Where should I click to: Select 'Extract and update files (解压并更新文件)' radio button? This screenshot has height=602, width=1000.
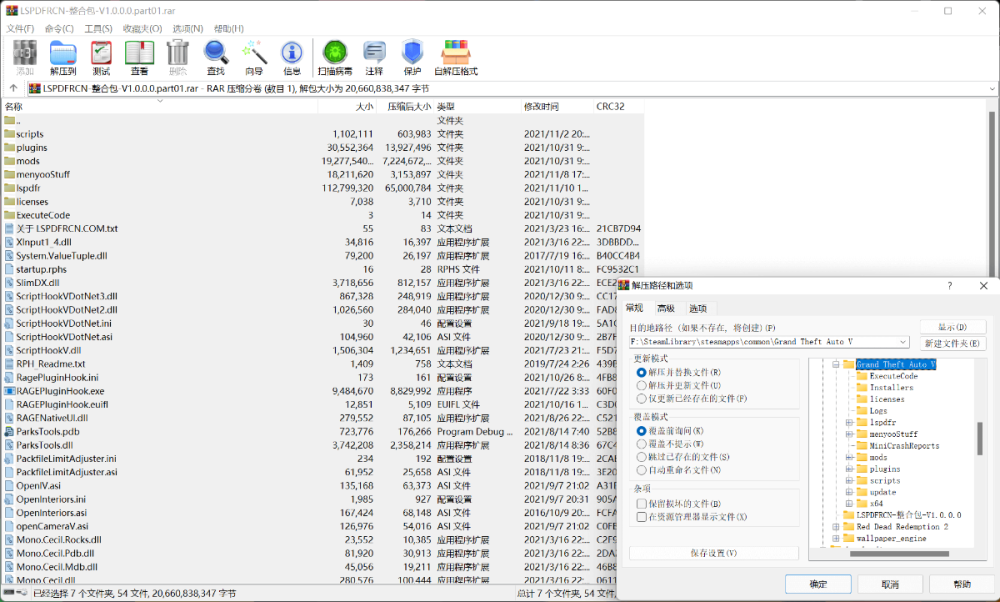click(642, 385)
